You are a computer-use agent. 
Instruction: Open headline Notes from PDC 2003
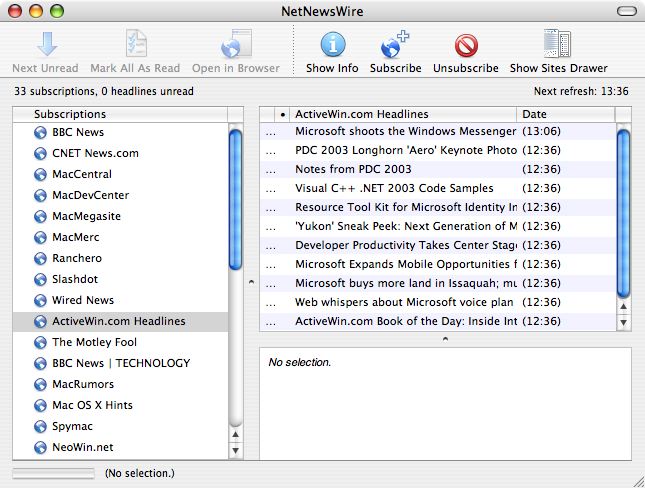(x=353, y=169)
